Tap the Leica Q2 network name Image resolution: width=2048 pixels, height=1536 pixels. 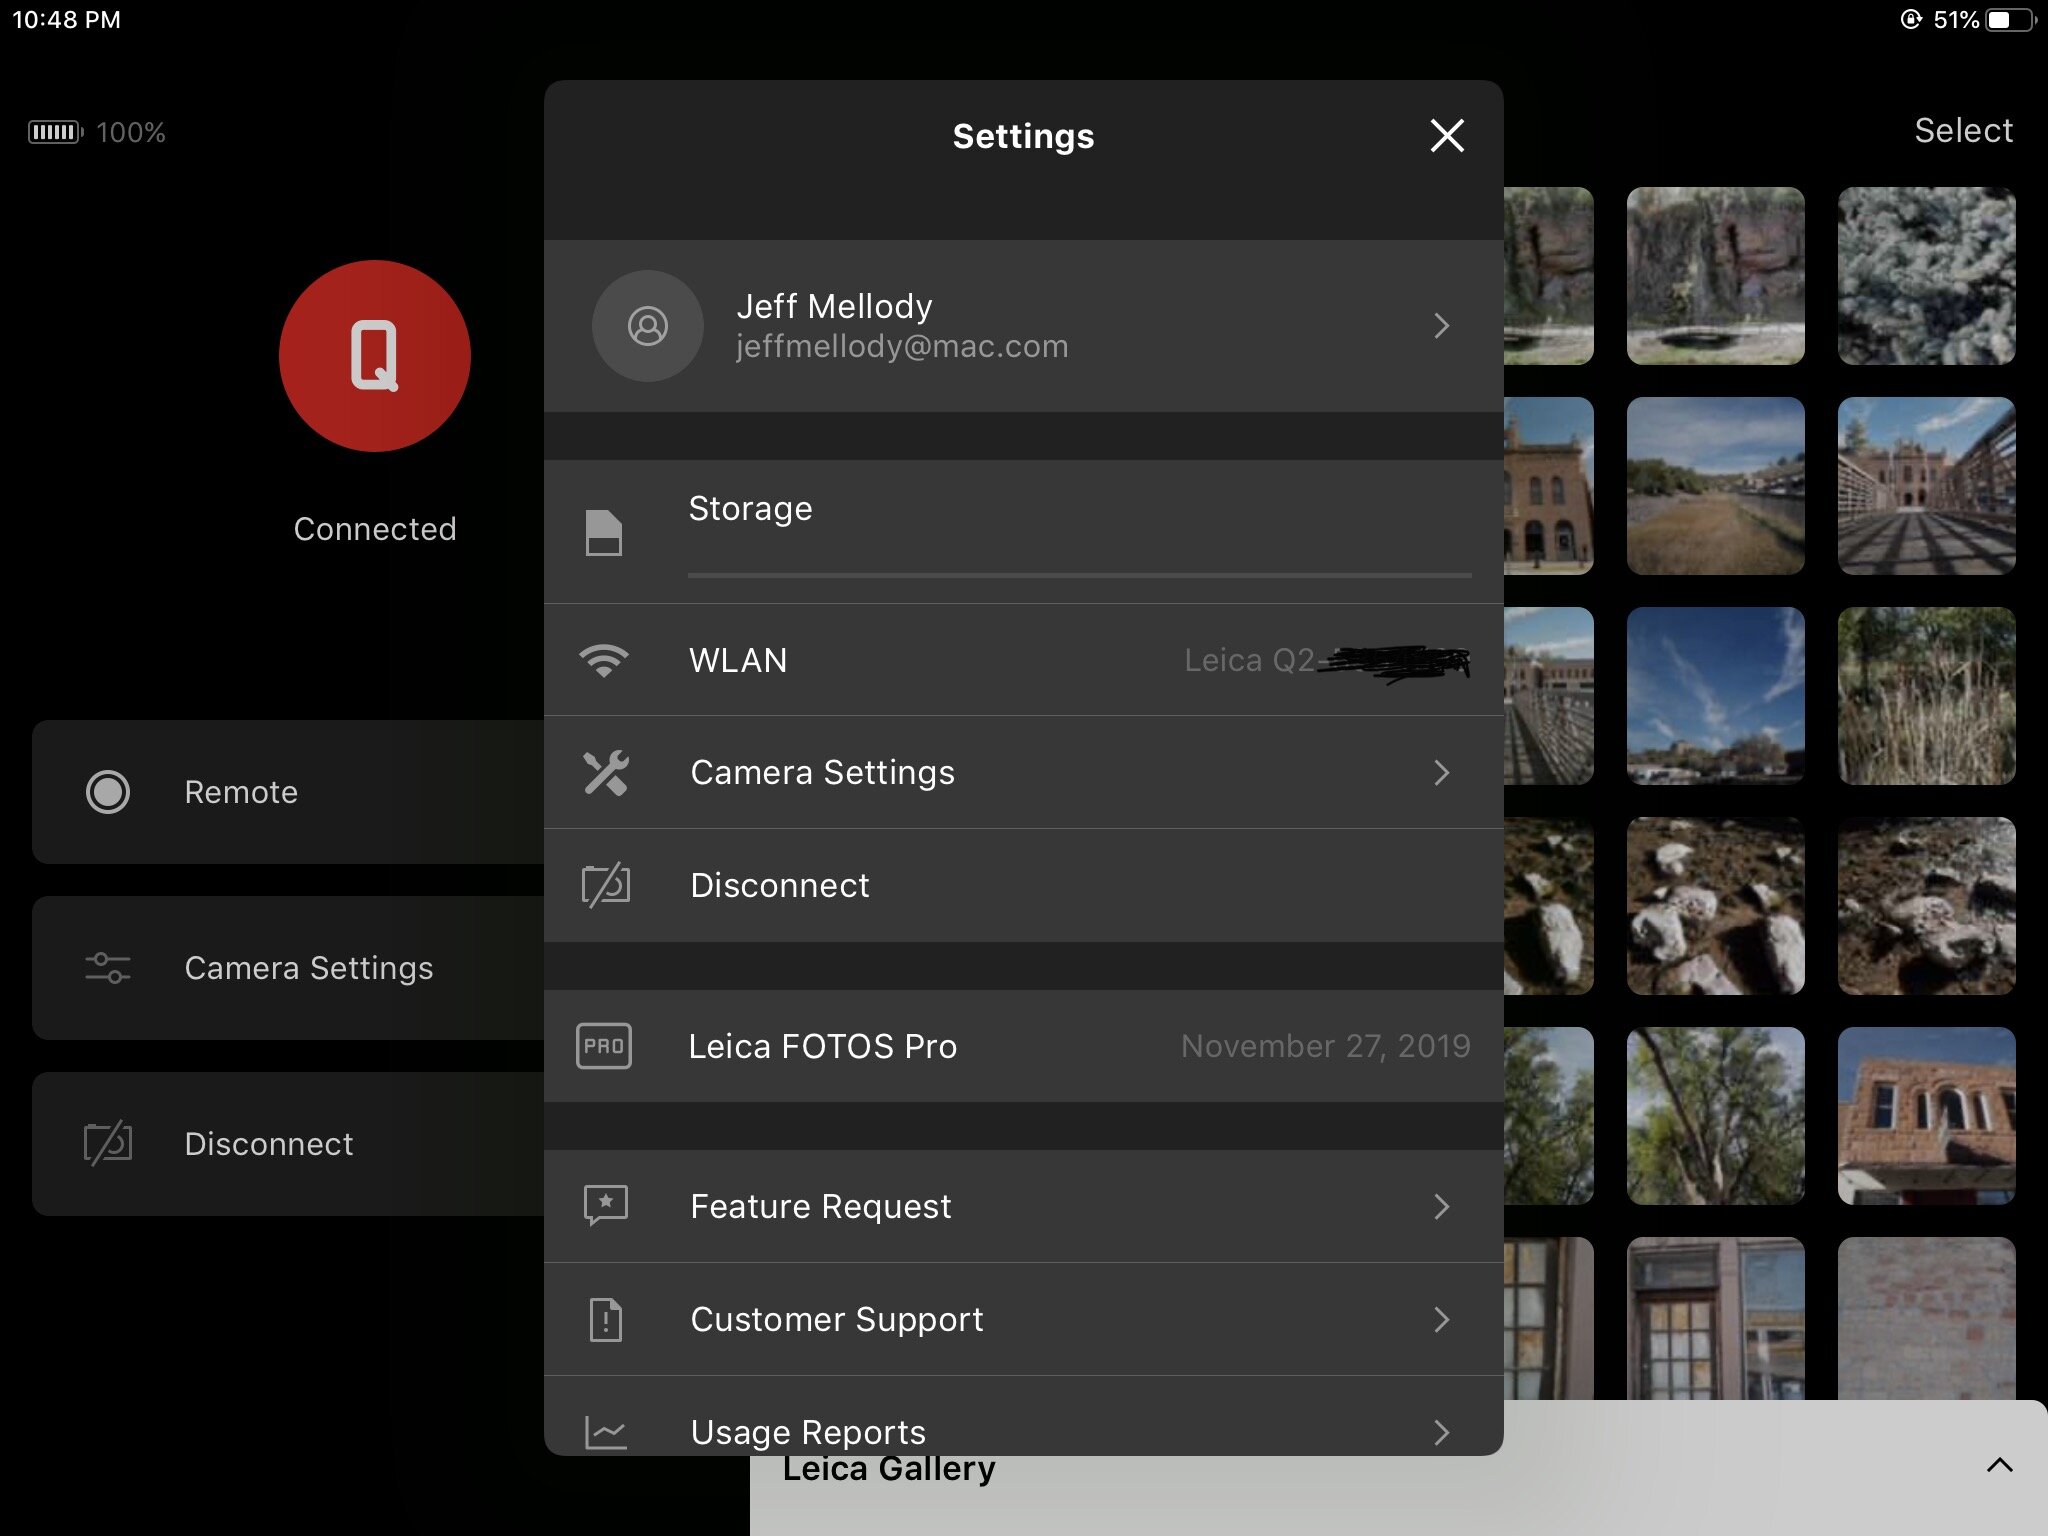pos(1250,660)
